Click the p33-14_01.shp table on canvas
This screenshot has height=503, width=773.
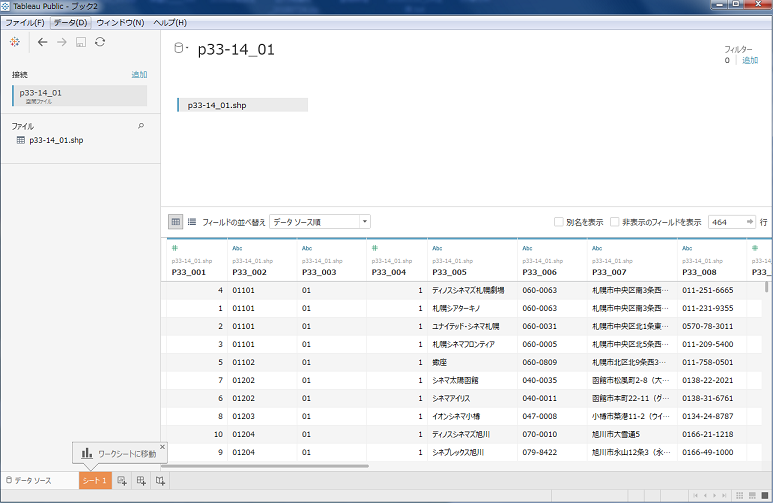[x=243, y=105]
